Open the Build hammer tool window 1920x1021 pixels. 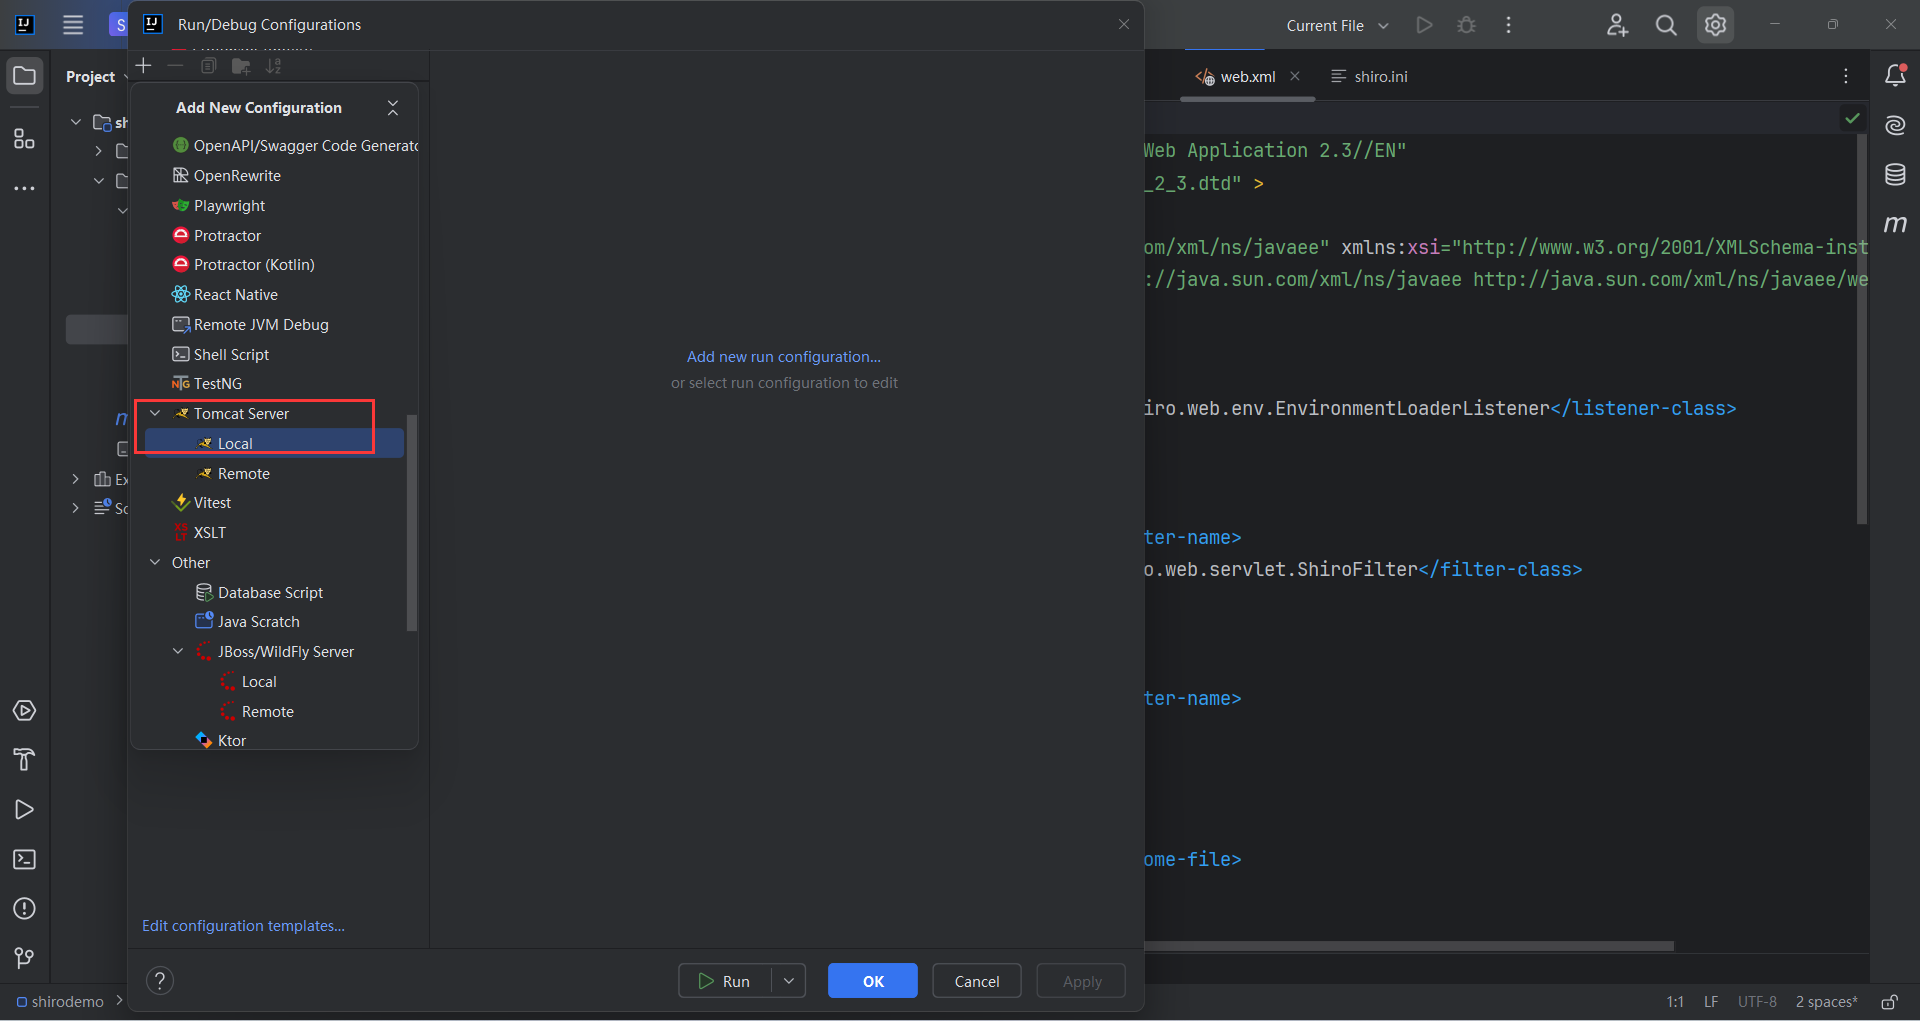tap(25, 760)
